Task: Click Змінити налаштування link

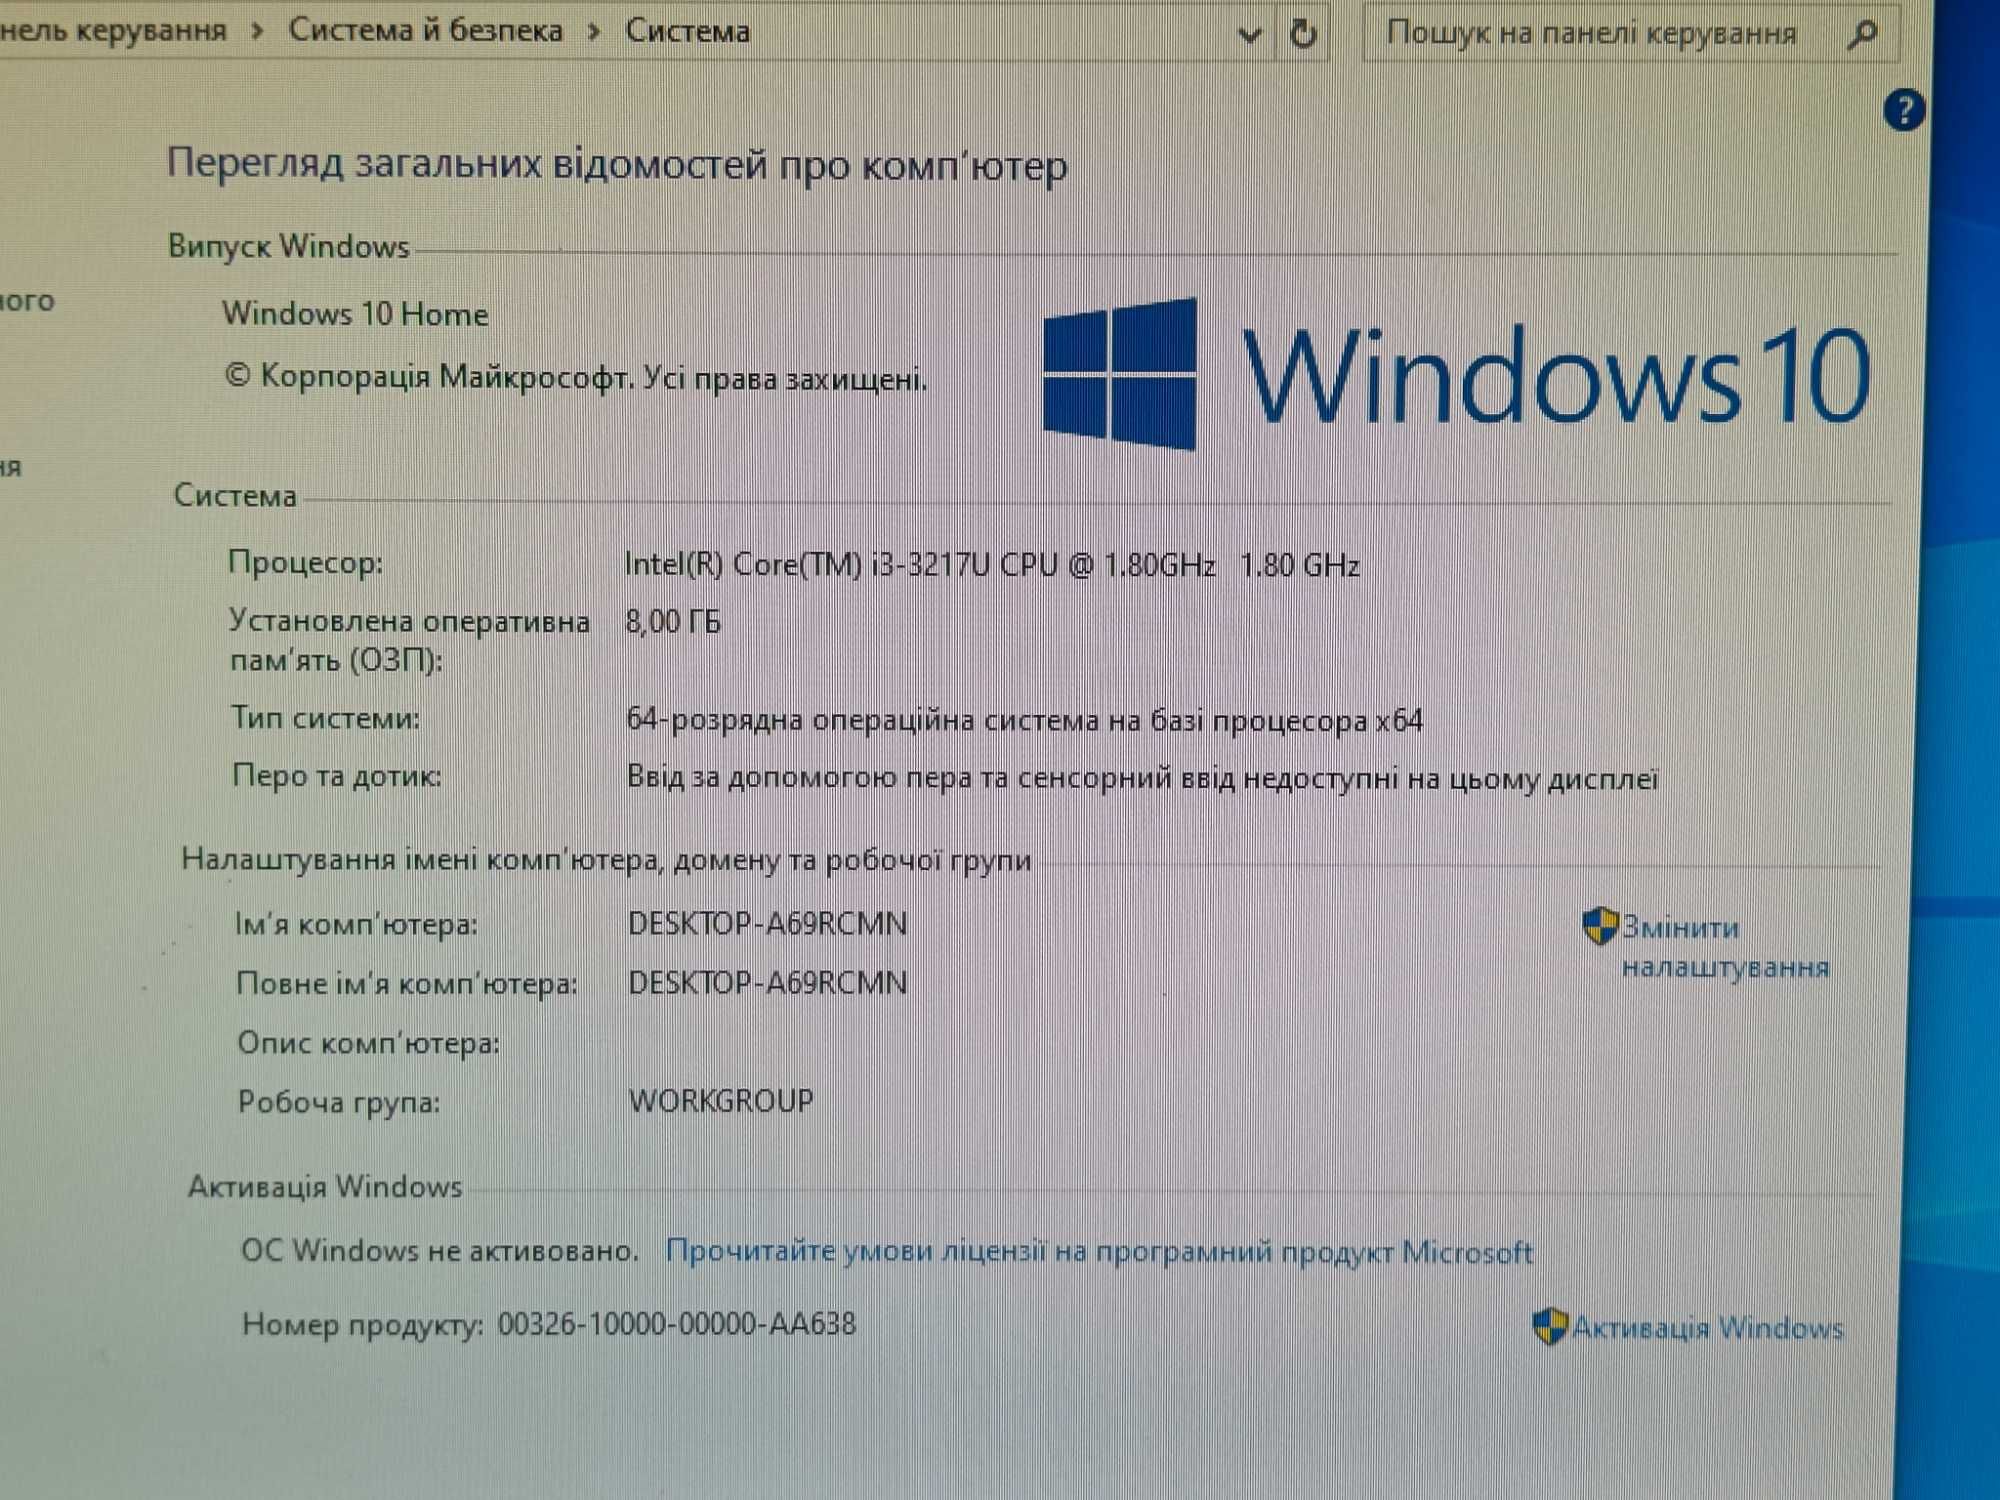Action: (x=1725, y=946)
